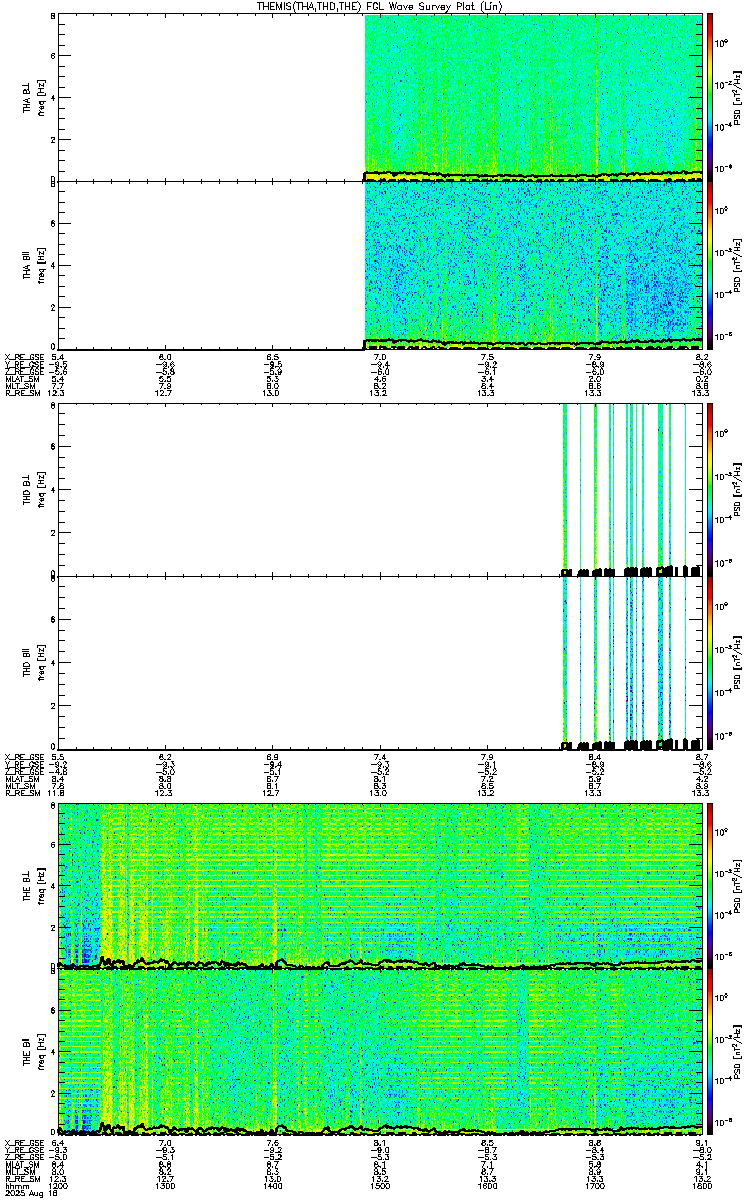
Task: Click the 1200 time tick label
Action: 59,1186
